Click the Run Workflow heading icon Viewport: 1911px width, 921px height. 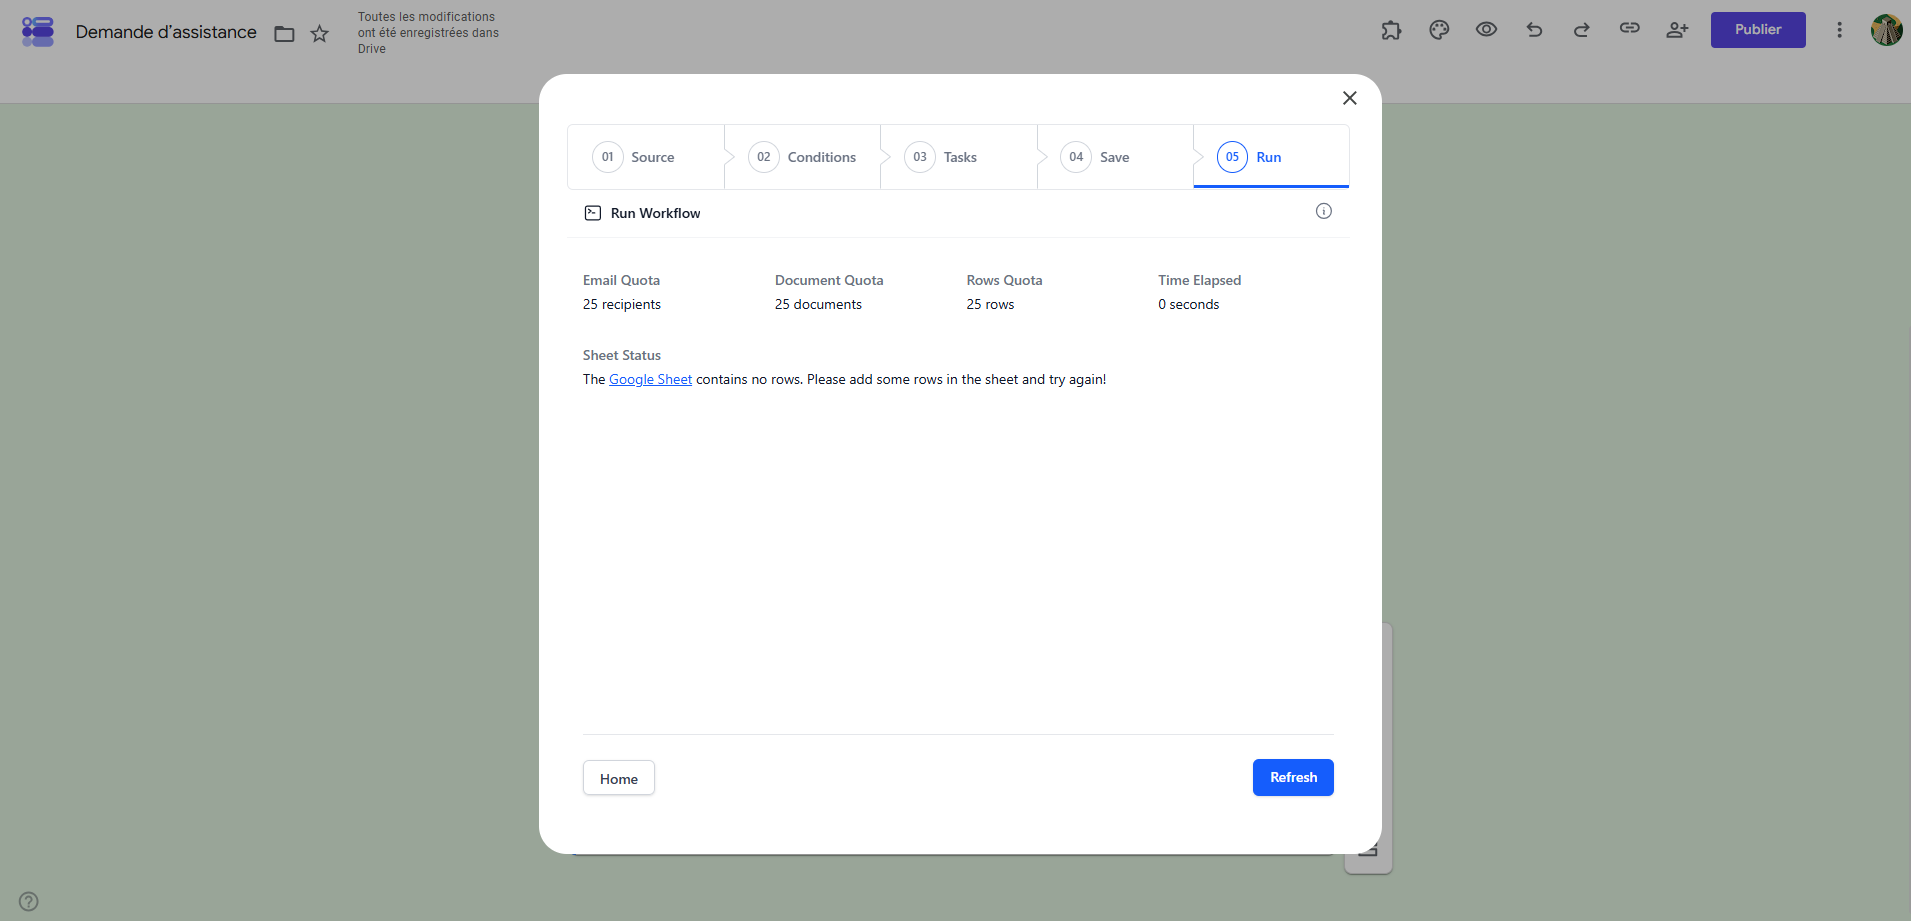click(593, 213)
